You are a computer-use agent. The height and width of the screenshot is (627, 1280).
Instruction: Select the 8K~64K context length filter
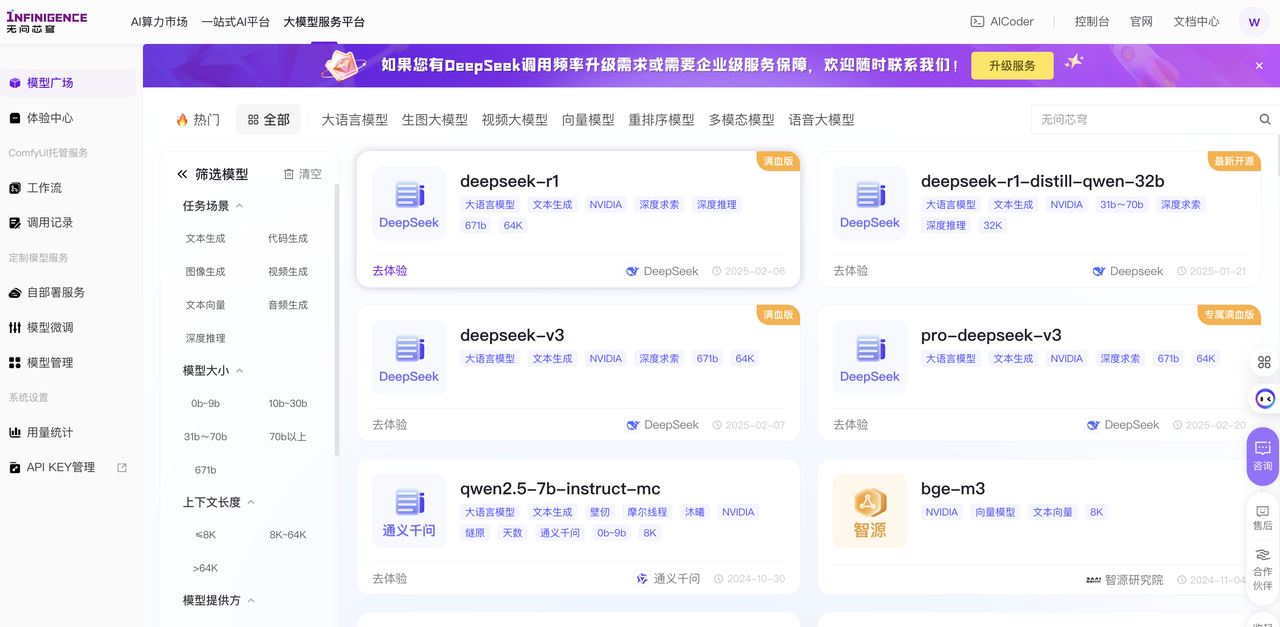pyautogui.click(x=288, y=535)
